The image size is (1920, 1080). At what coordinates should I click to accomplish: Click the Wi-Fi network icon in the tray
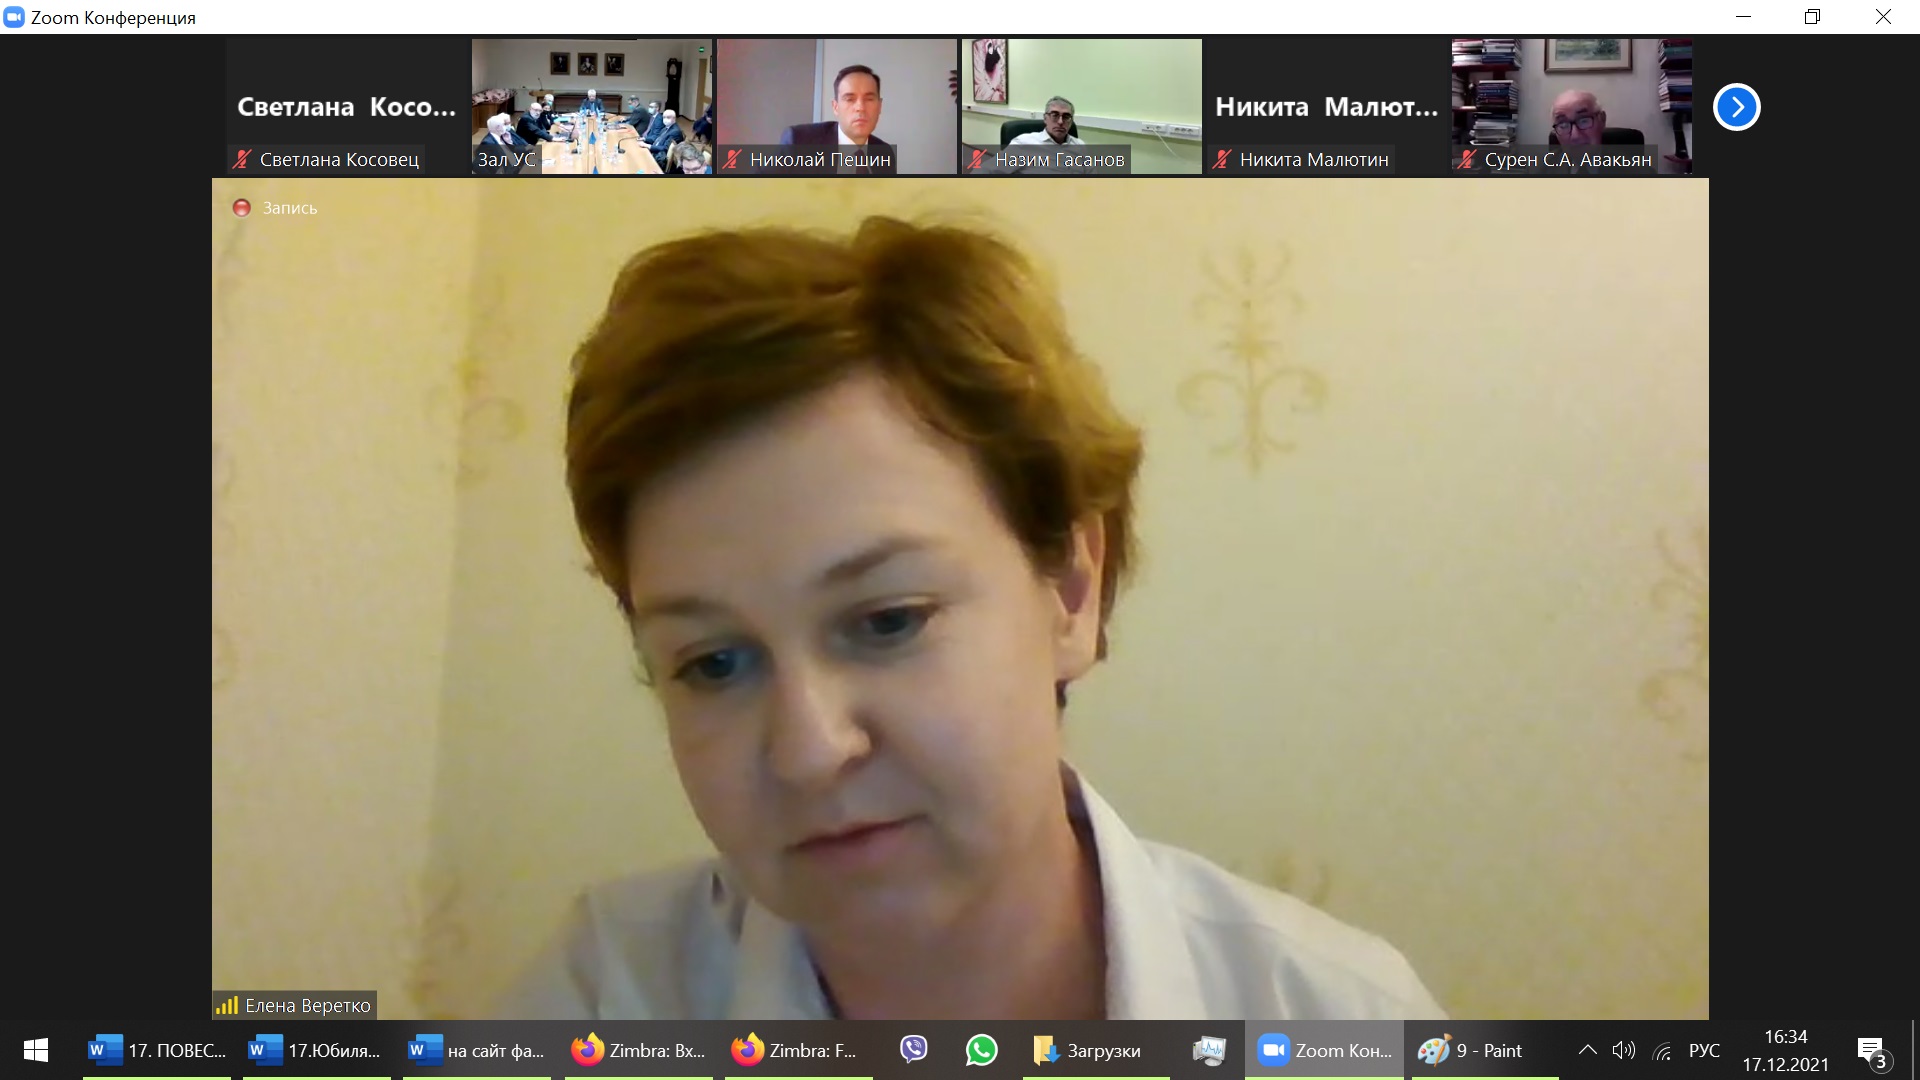coord(1663,1051)
